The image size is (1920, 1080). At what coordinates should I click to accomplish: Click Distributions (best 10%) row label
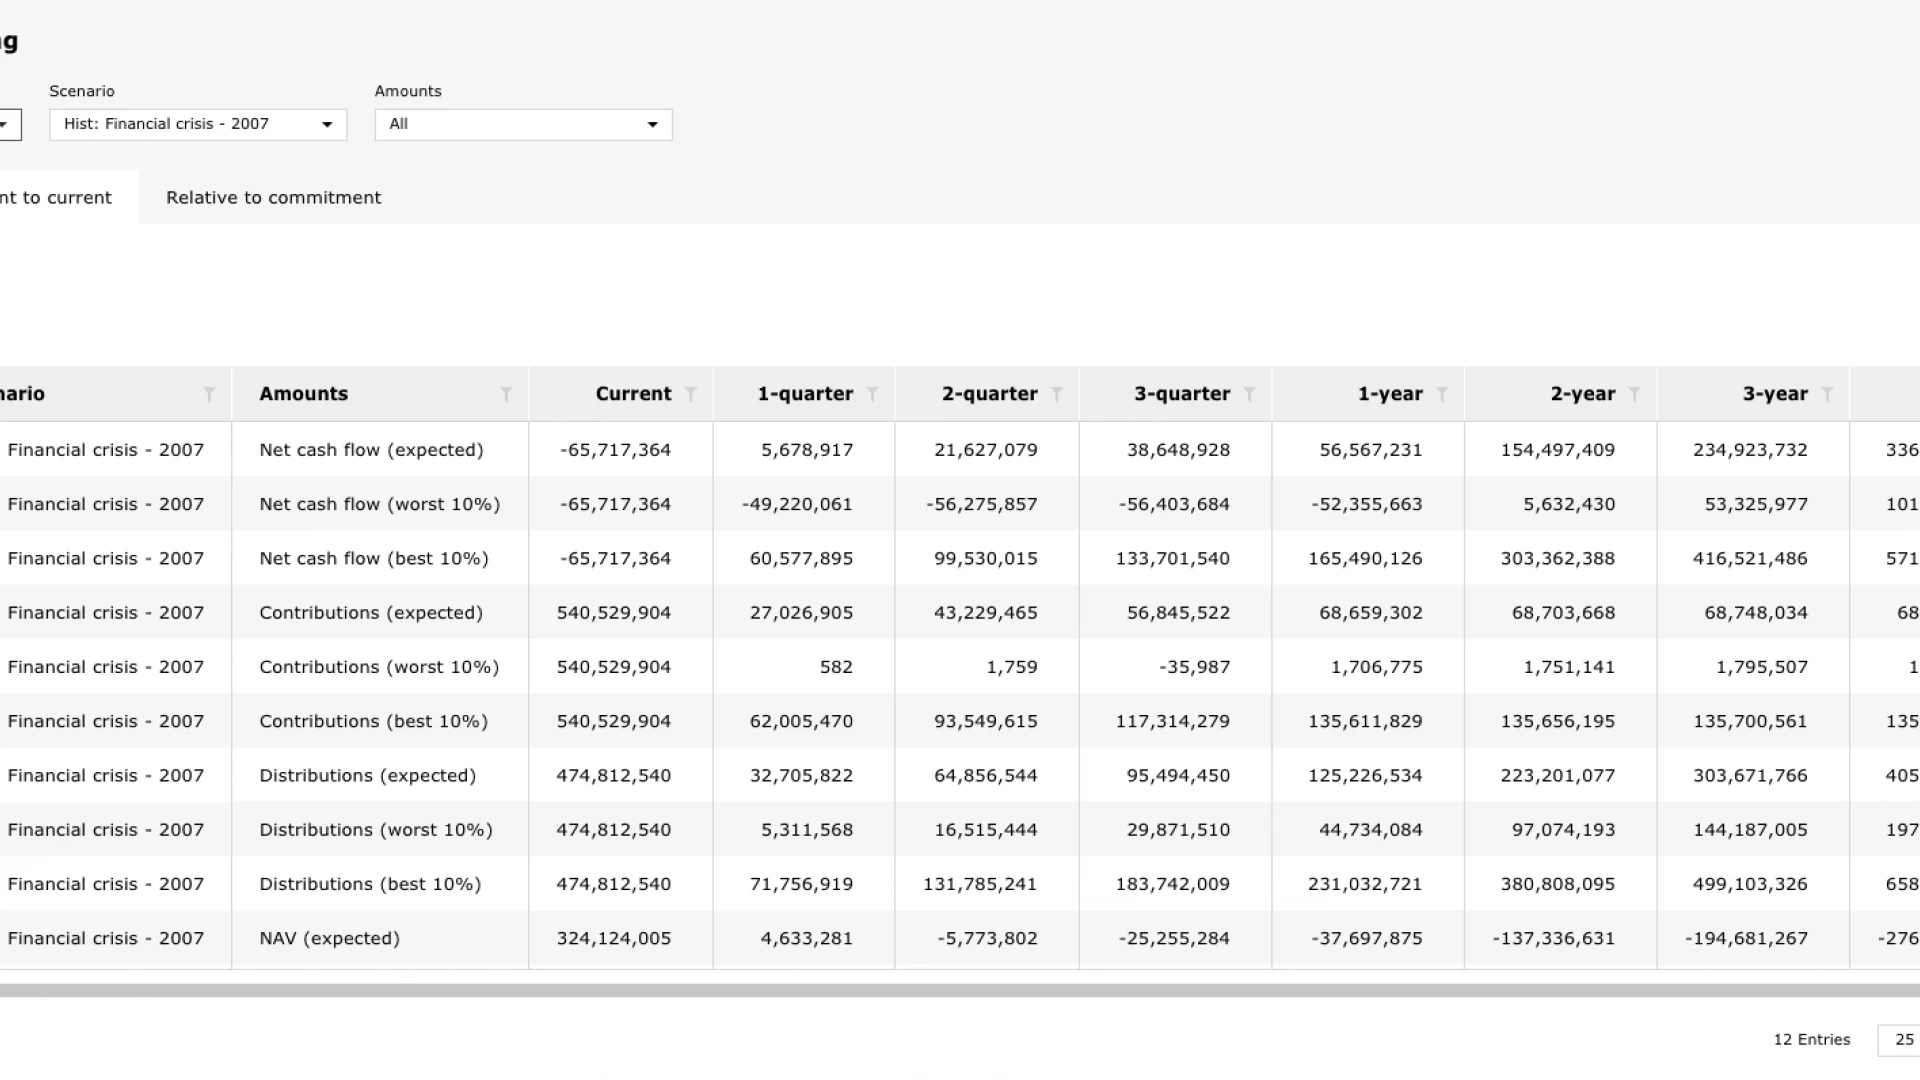(370, 884)
